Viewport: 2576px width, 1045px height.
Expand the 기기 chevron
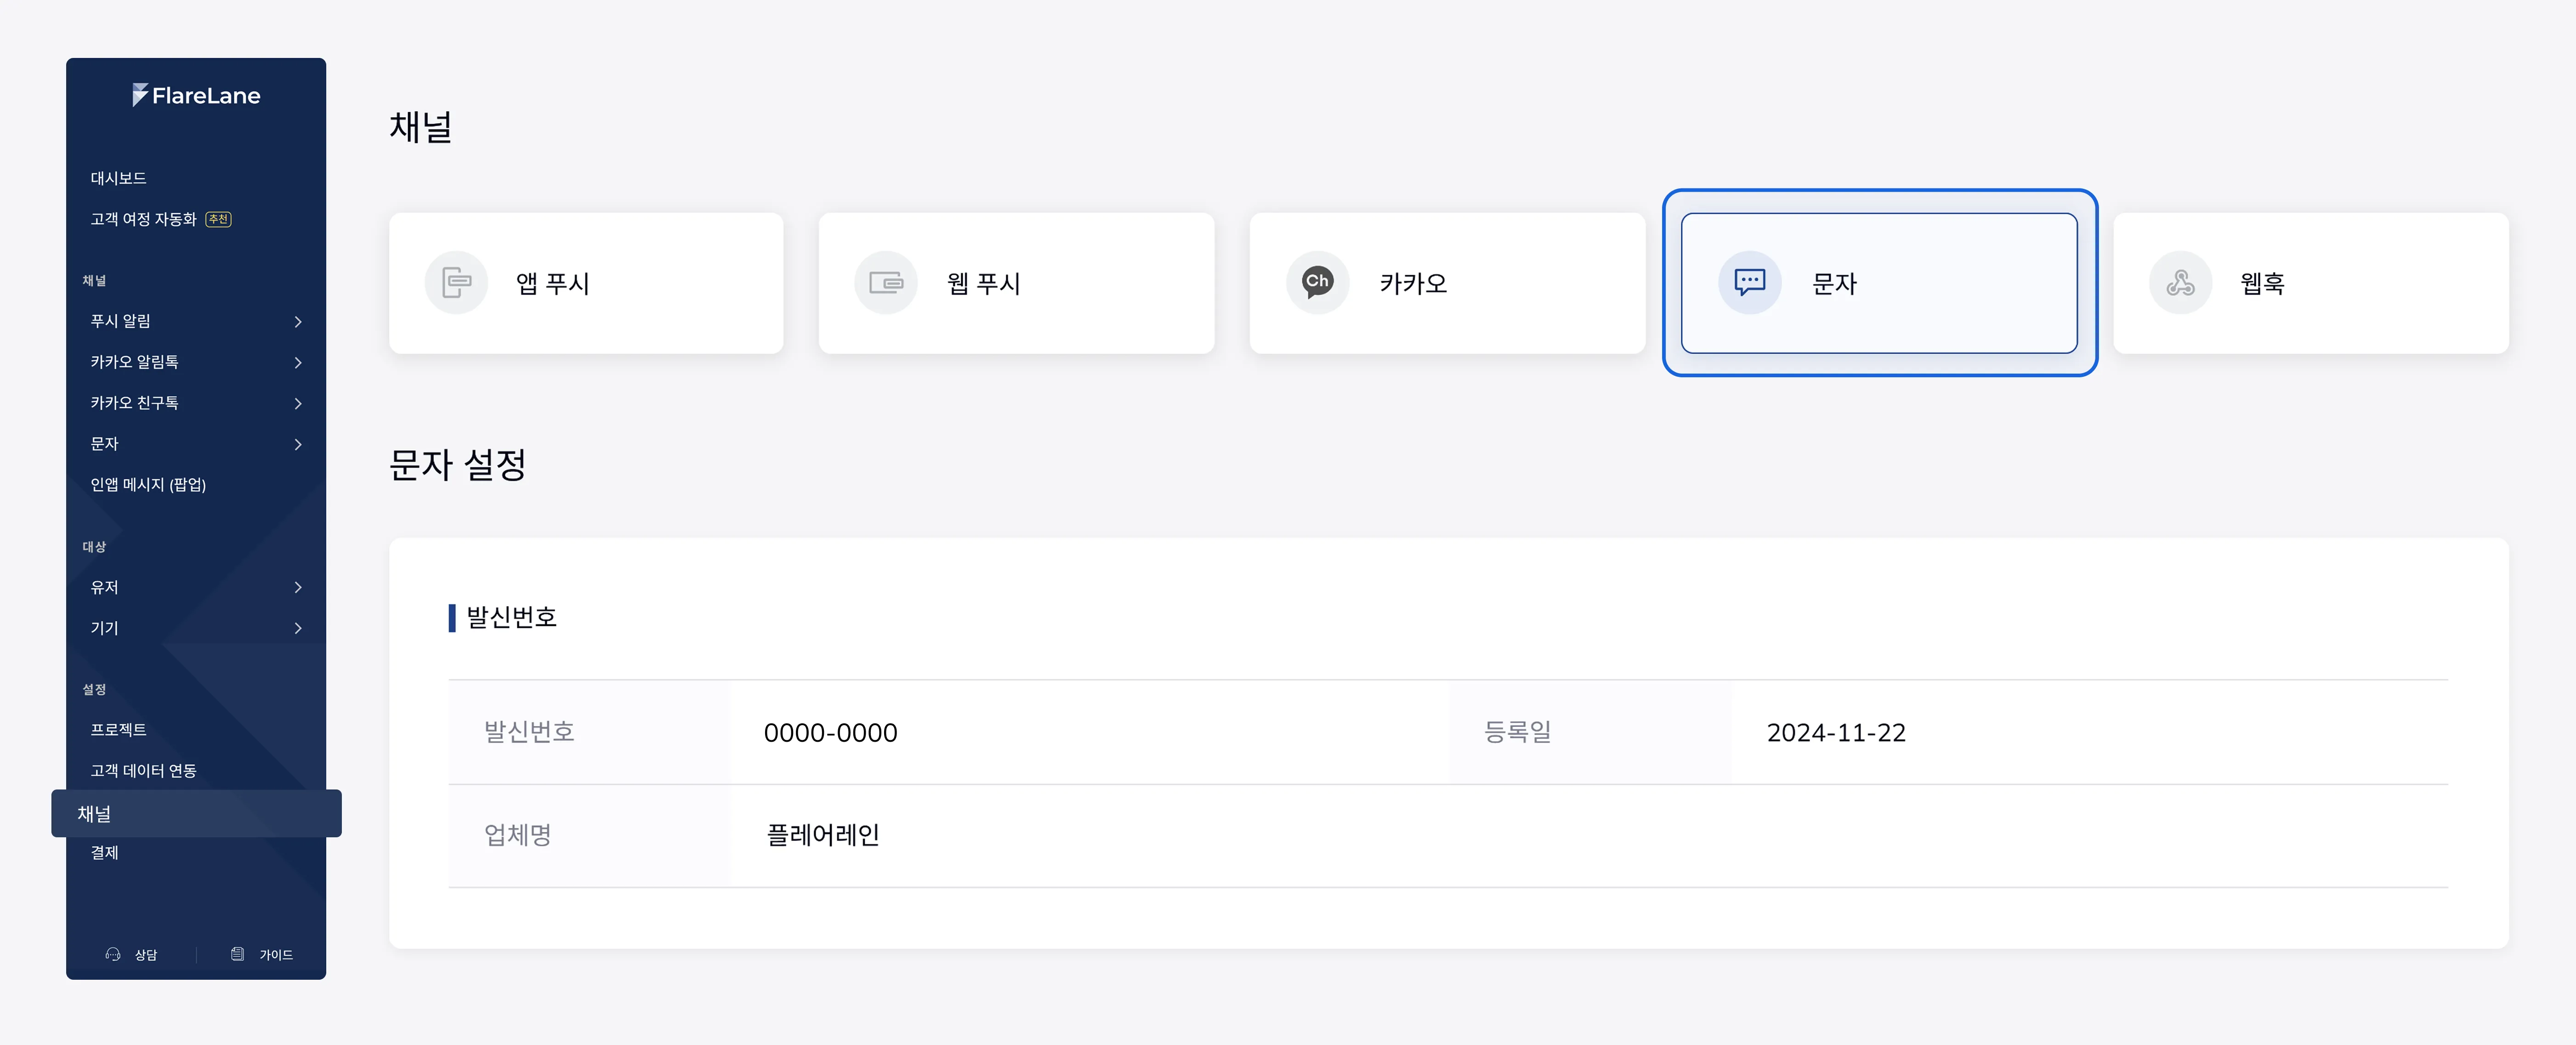pyautogui.click(x=298, y=628)
